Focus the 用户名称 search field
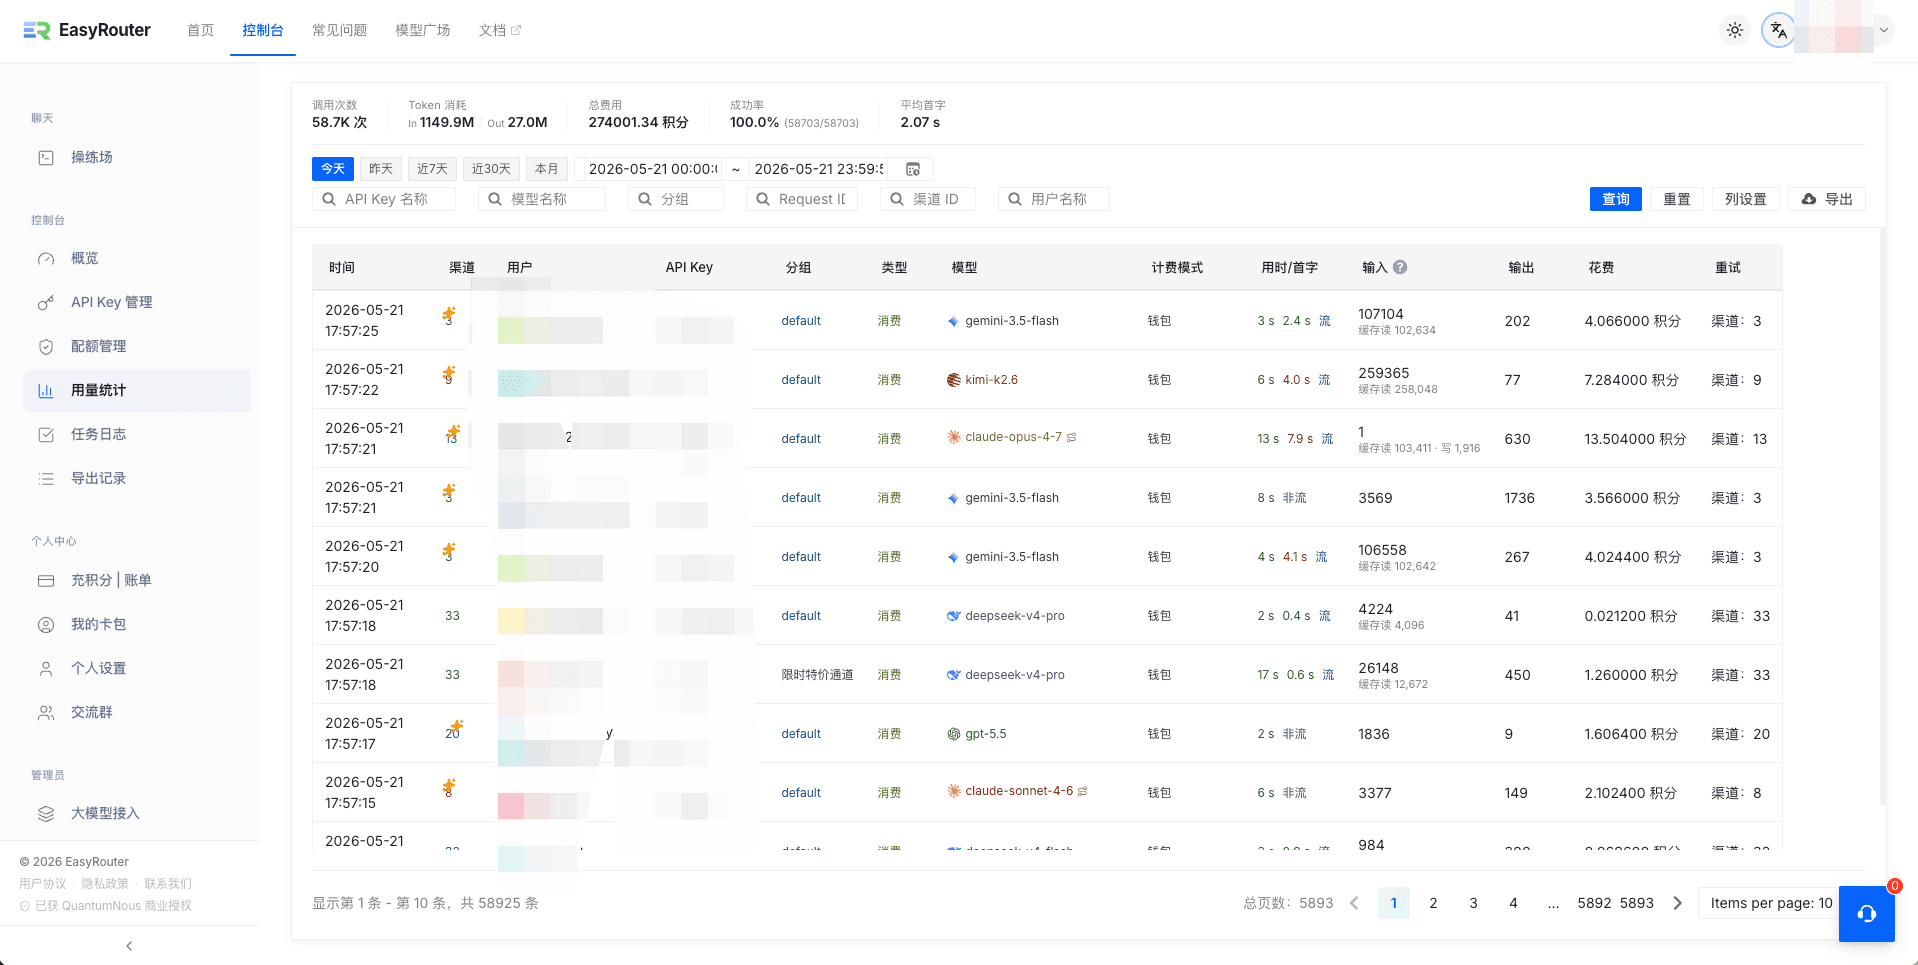 tap(1054, 199)
